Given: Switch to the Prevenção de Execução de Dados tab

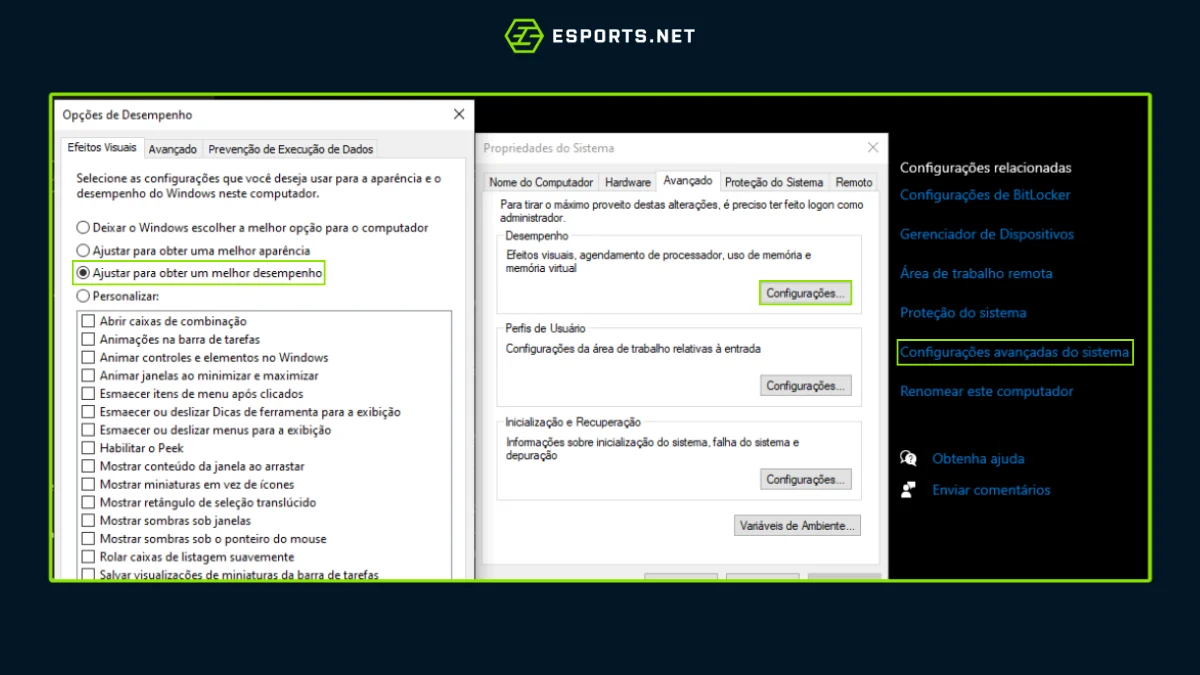Looking at the screenshot, I should click(x=290, y=147).
